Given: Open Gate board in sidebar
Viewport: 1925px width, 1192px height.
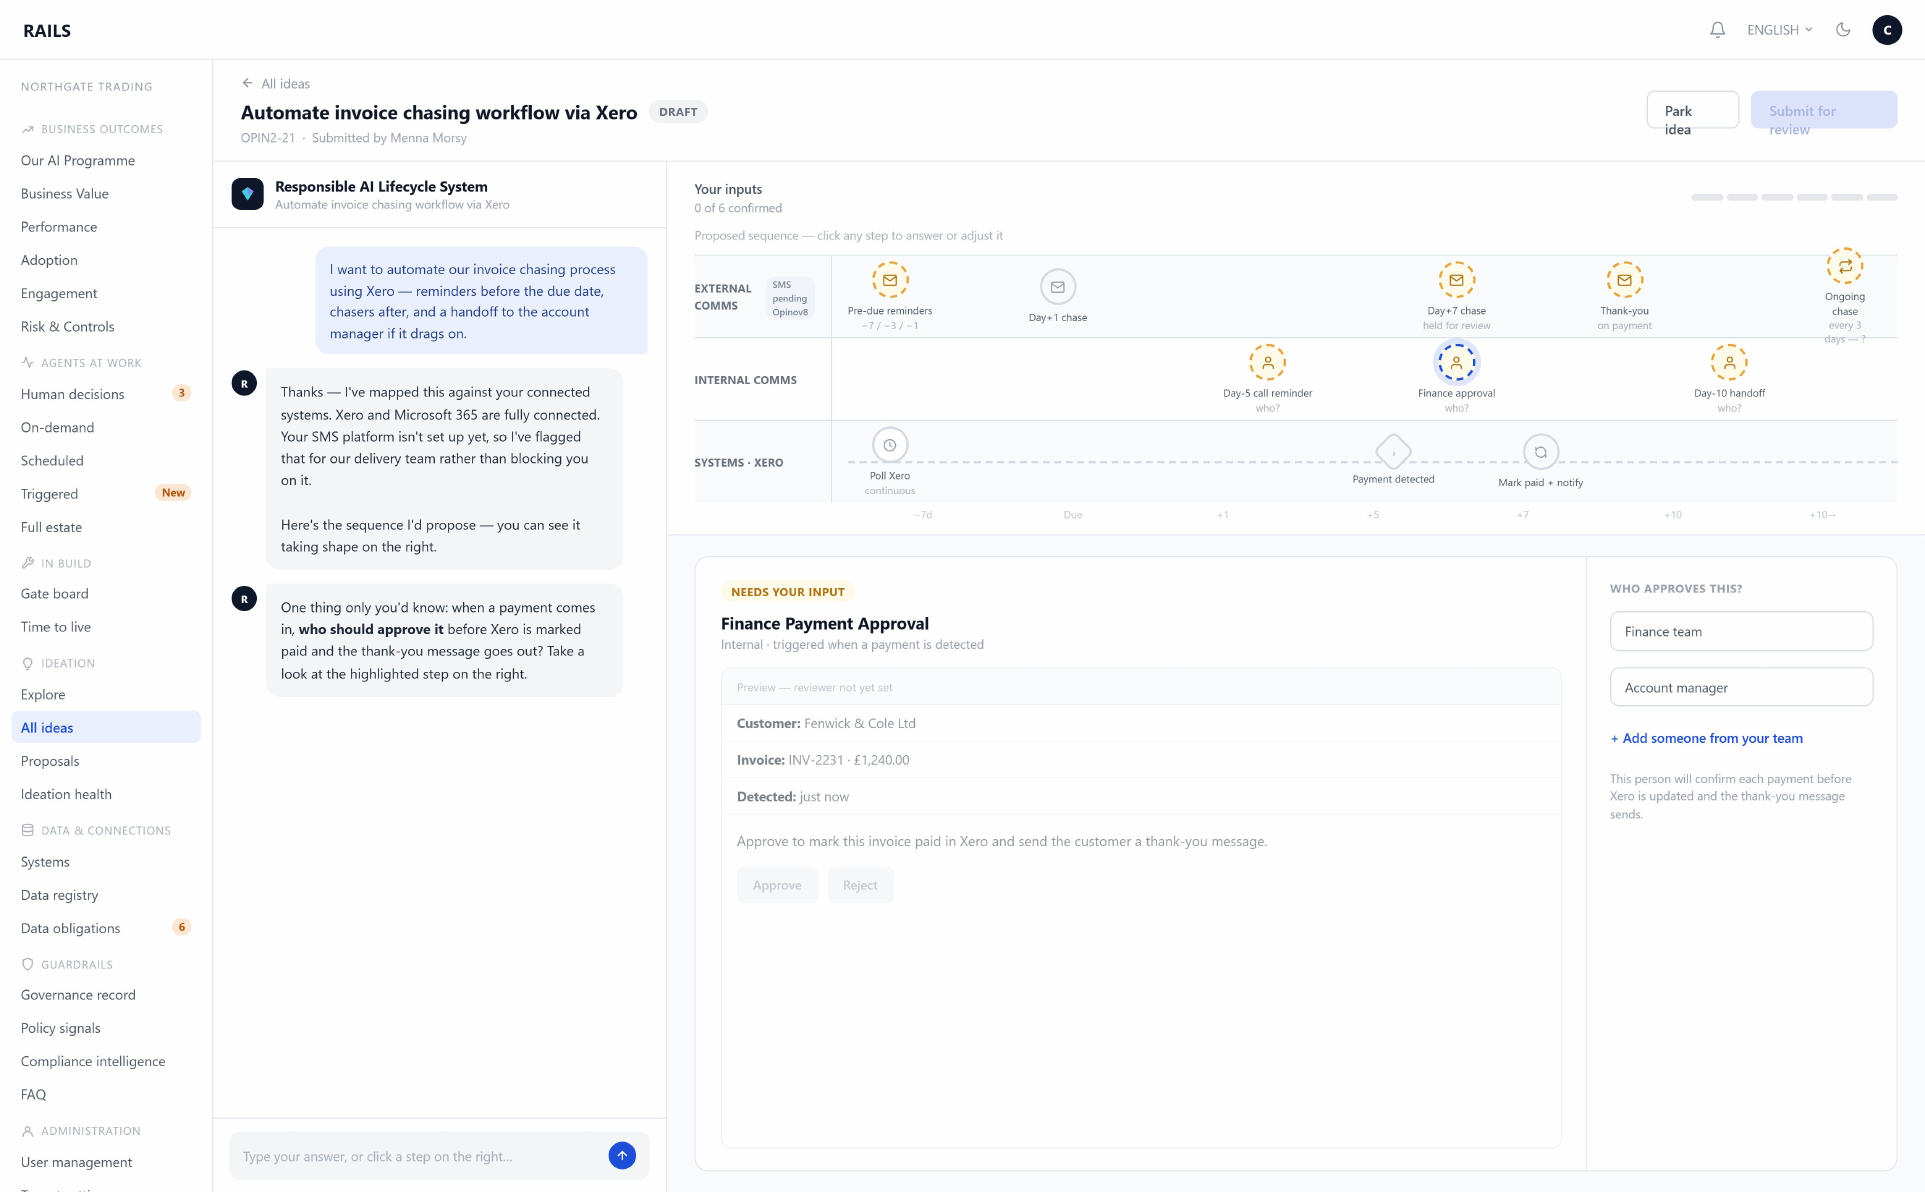Looking at the screenshot, I should (105, 594).
